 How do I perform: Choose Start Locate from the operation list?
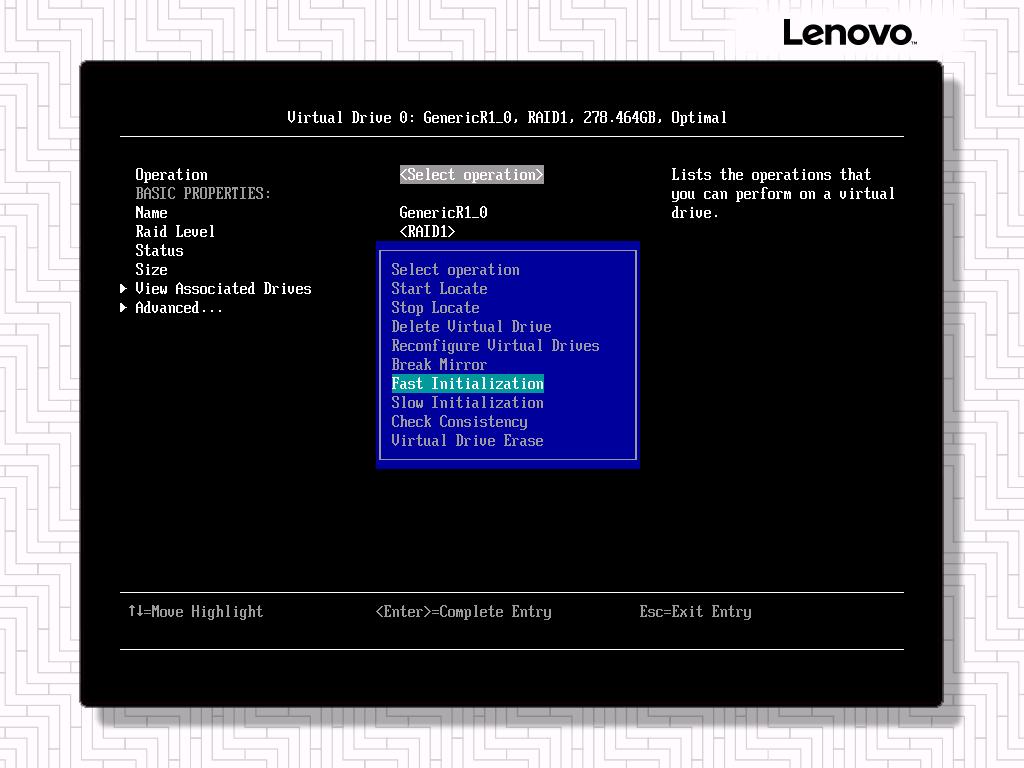point(439,289)
